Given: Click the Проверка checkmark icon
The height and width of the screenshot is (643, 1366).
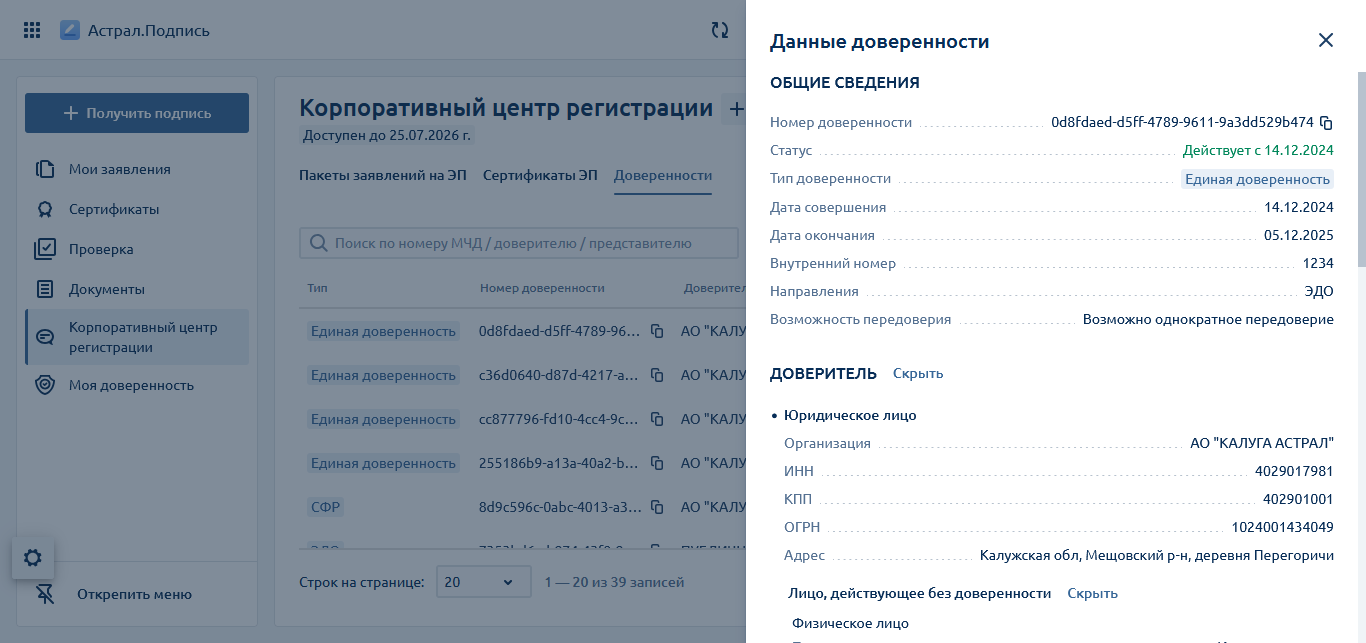Looking at the screenshot, I should pos(44,249).
